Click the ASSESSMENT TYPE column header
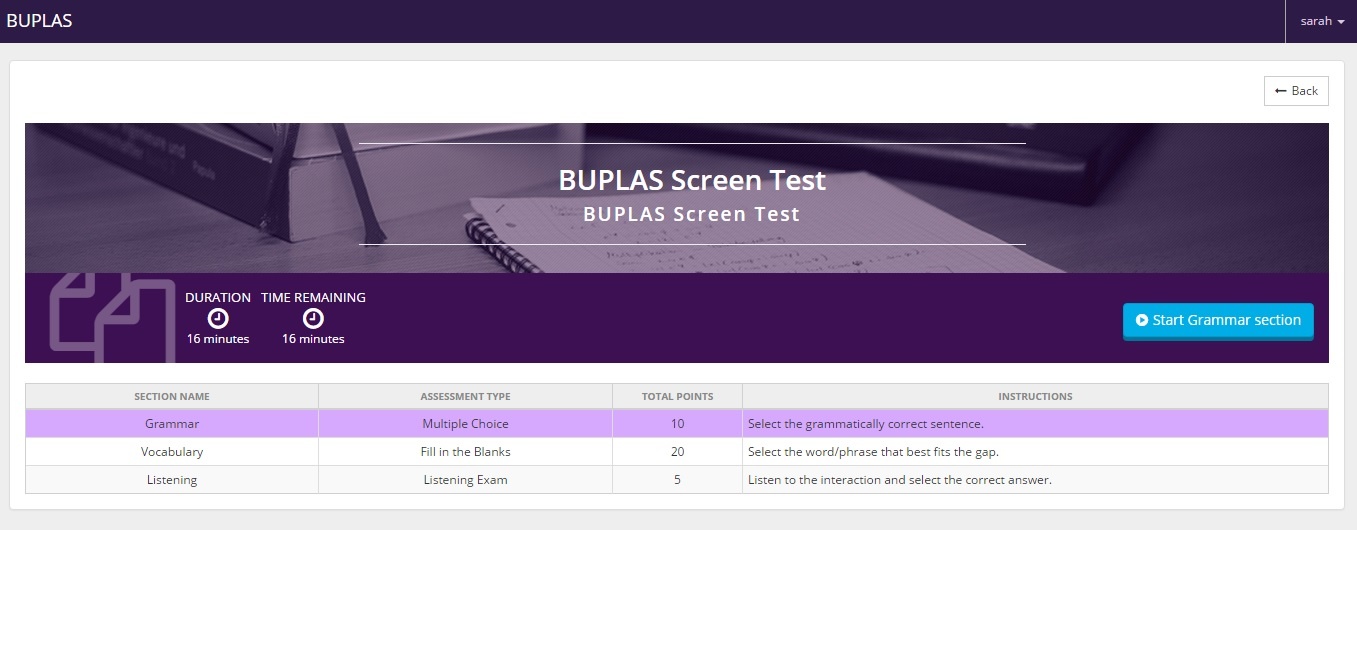This screenshot has width=1357, height=659. point(465,396)
